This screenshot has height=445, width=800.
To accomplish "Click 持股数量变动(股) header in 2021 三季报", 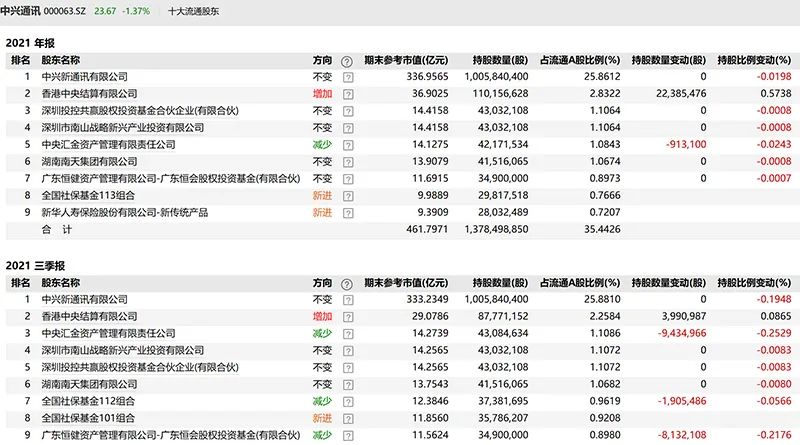I will 669,283.
